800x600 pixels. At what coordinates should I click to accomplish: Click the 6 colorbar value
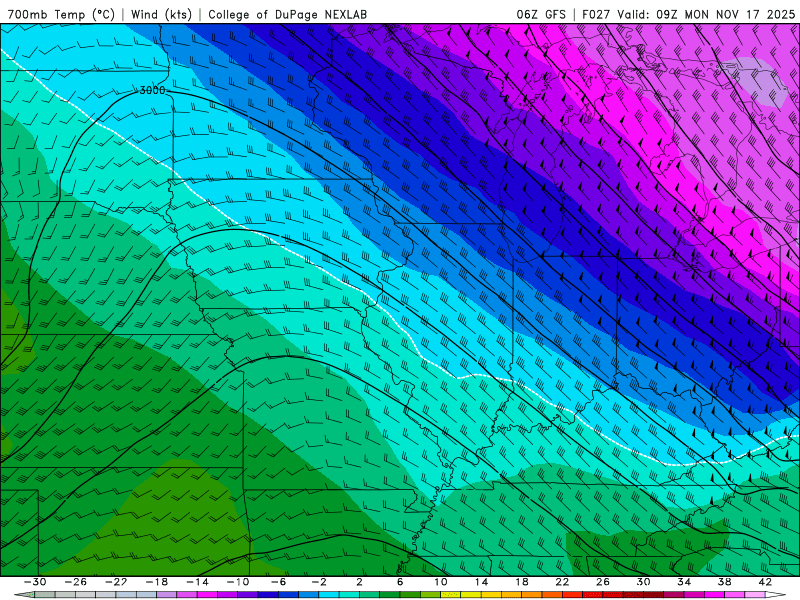(x=400, y=582)
